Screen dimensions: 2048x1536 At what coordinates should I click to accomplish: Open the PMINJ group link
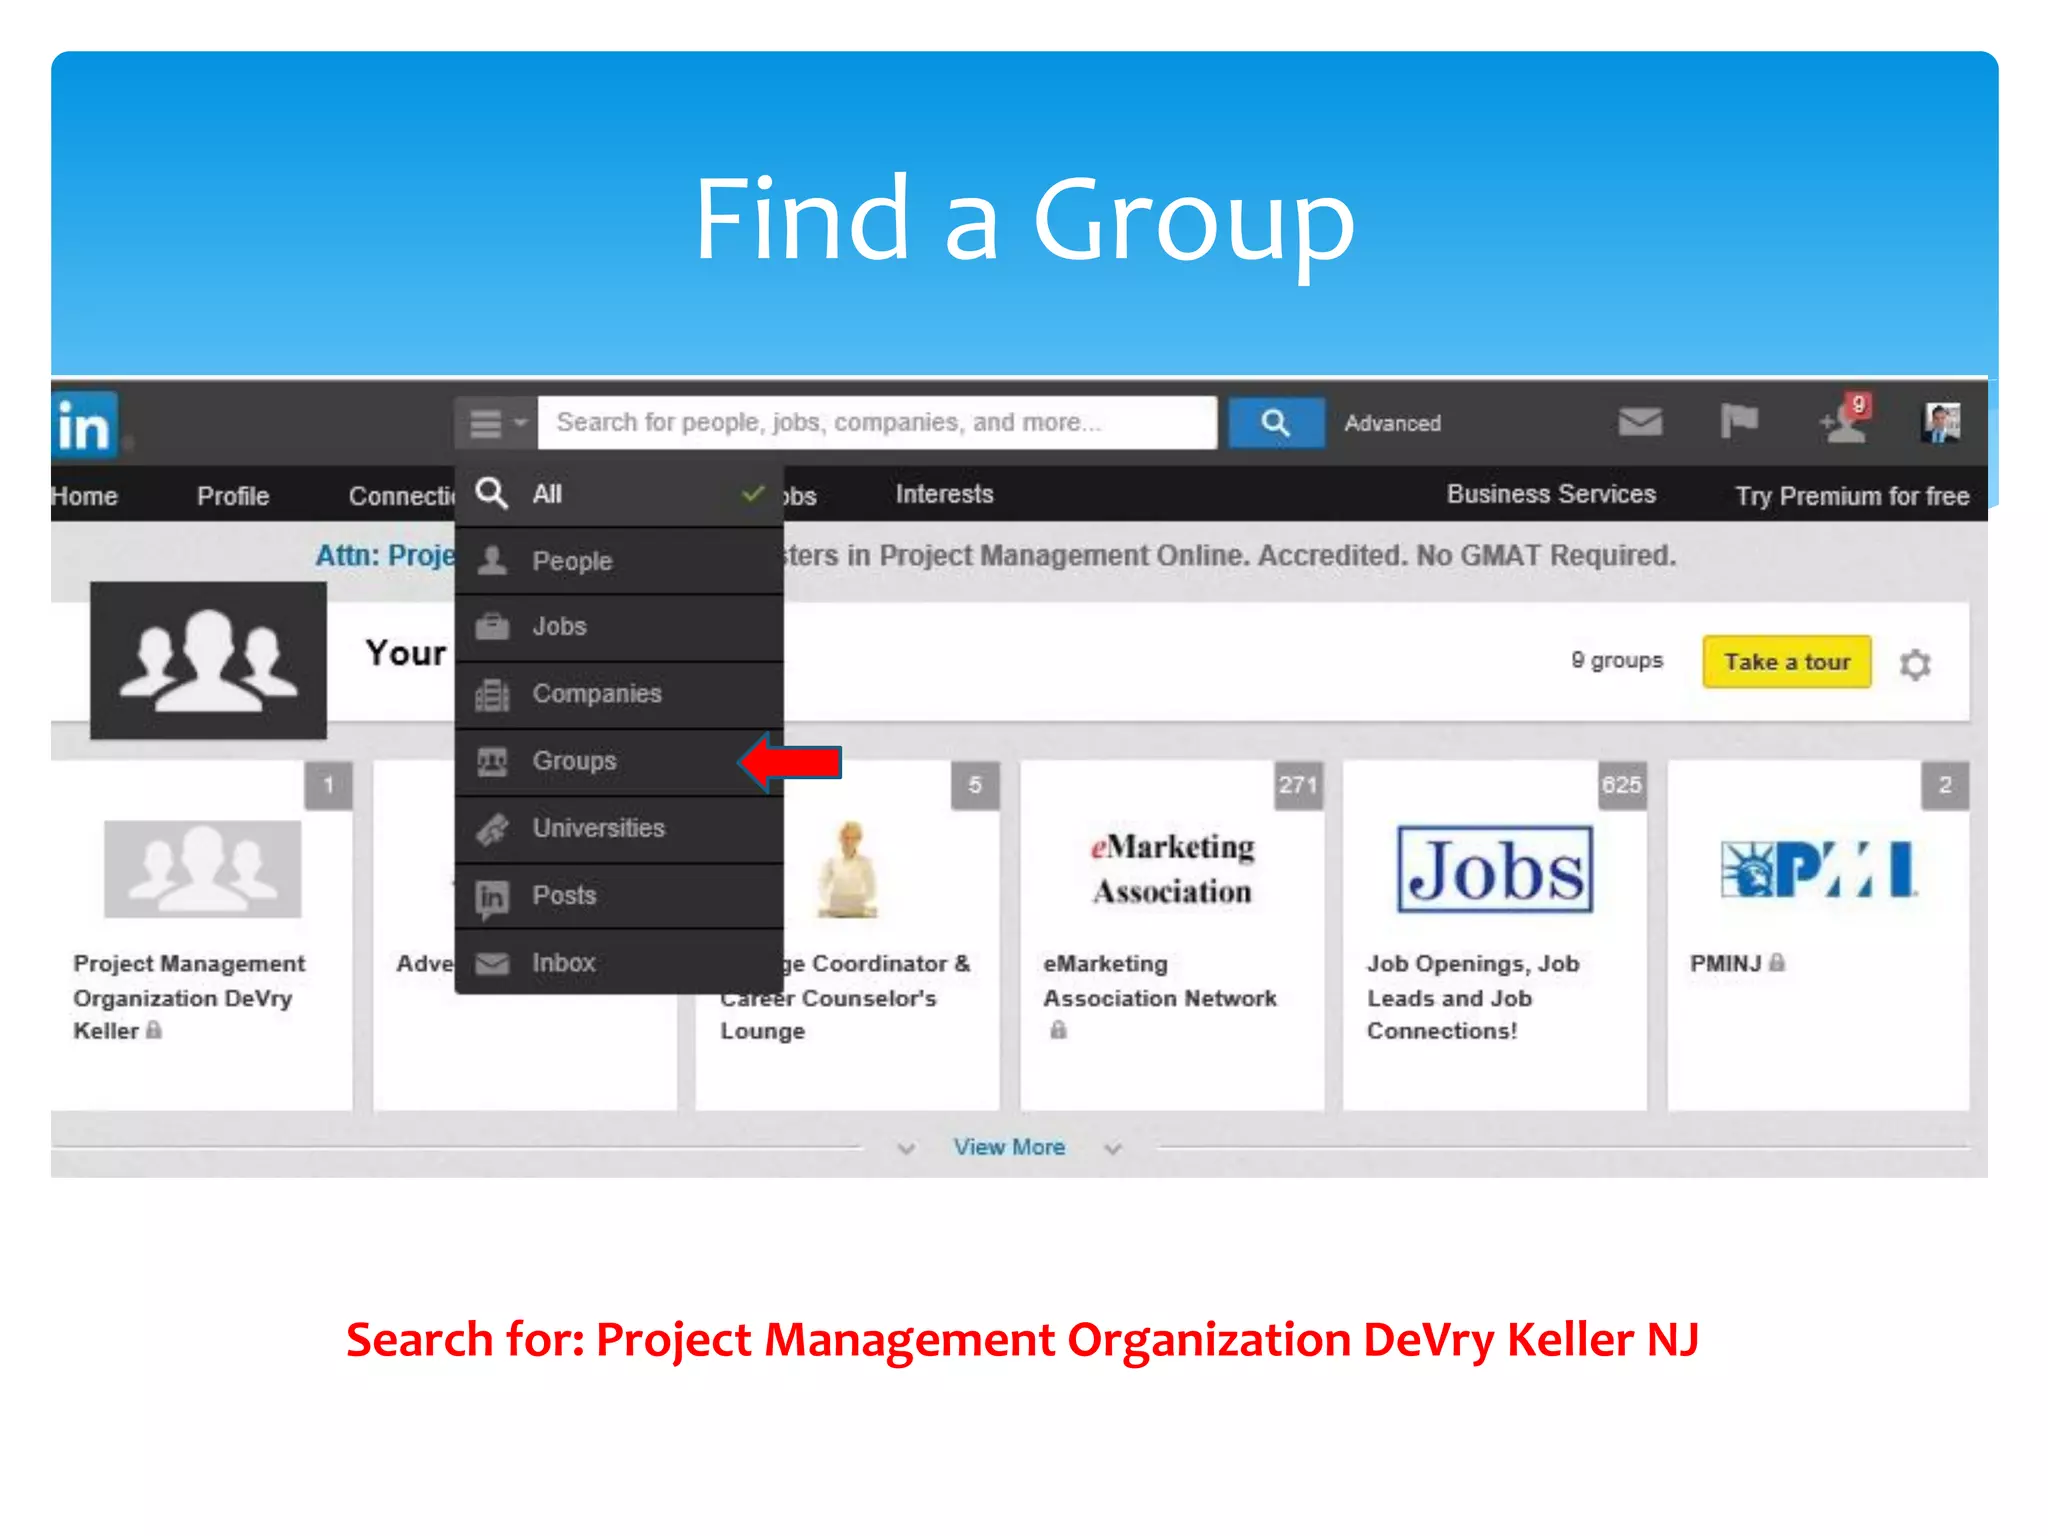point(1726,964)
